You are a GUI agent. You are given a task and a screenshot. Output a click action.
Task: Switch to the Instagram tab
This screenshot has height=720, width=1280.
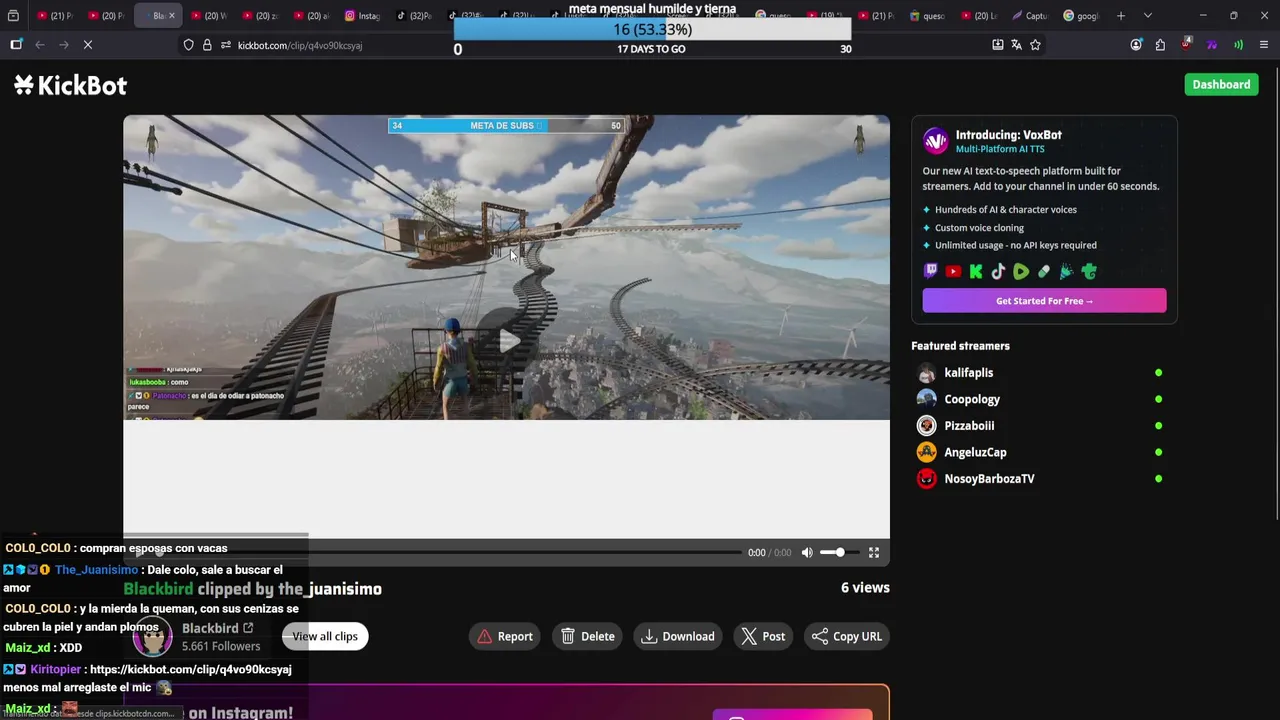click(x=362, y=16)
